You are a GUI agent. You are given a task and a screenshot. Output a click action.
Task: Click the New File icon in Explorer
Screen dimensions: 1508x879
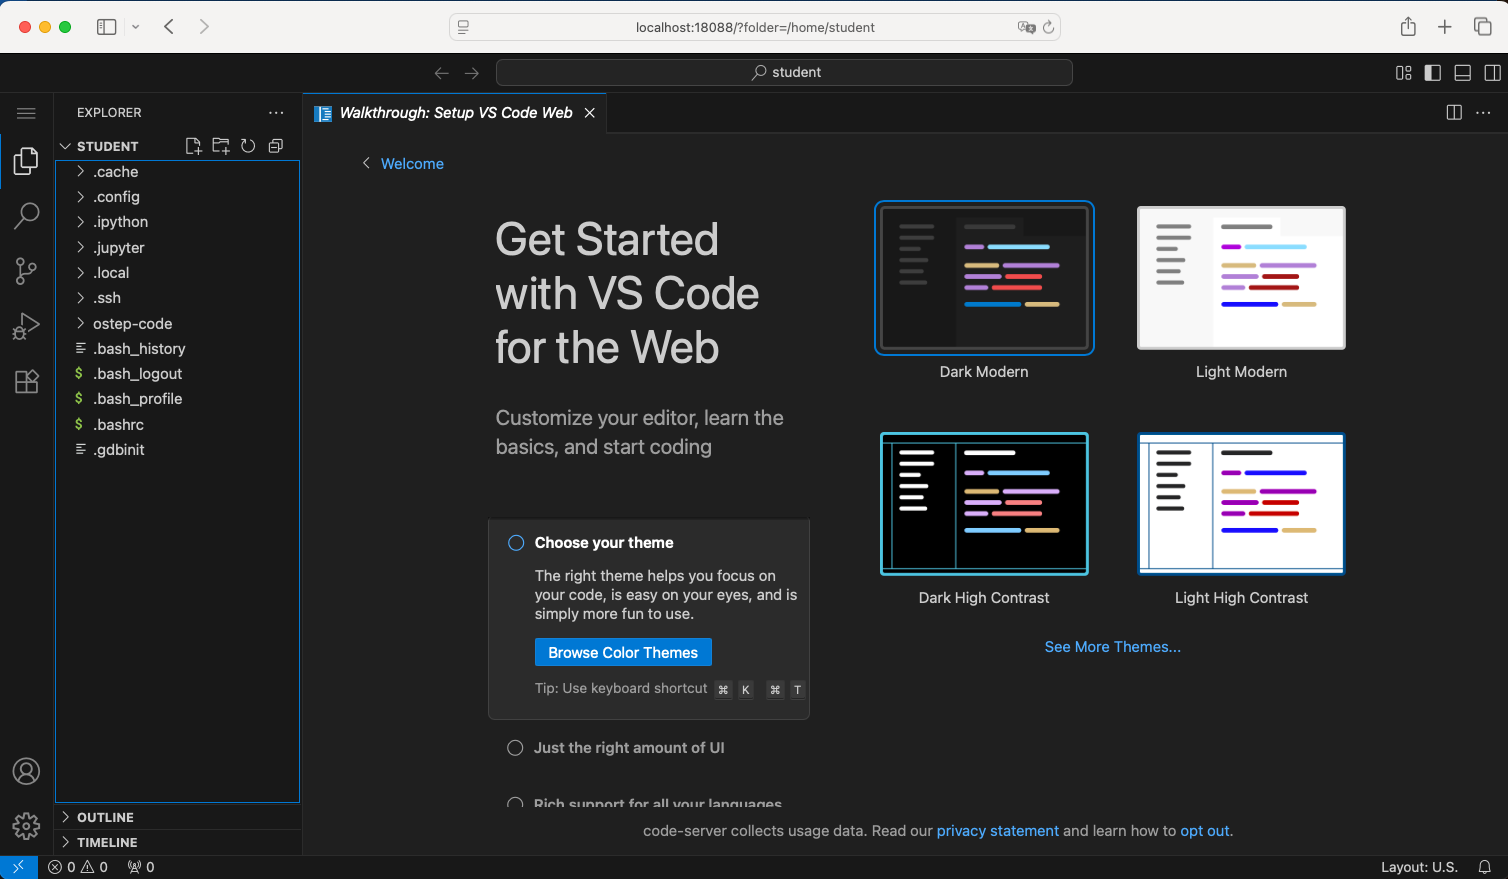[x=194, y=146]
